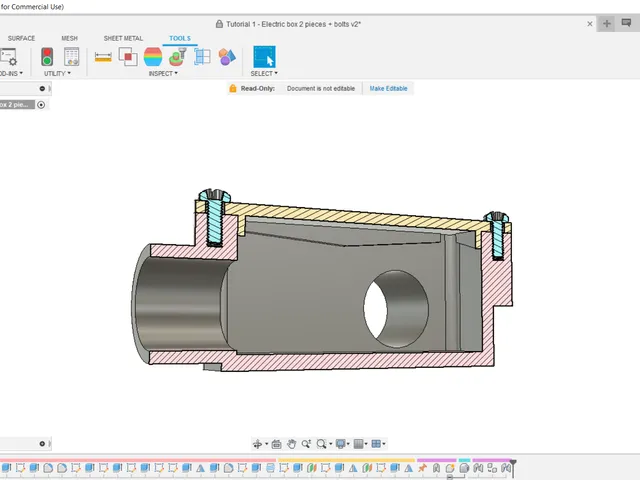The height and width of the screenshot is (480, 640).
Task: Click the pushpin feature in timeline
Action: (422, 468)
